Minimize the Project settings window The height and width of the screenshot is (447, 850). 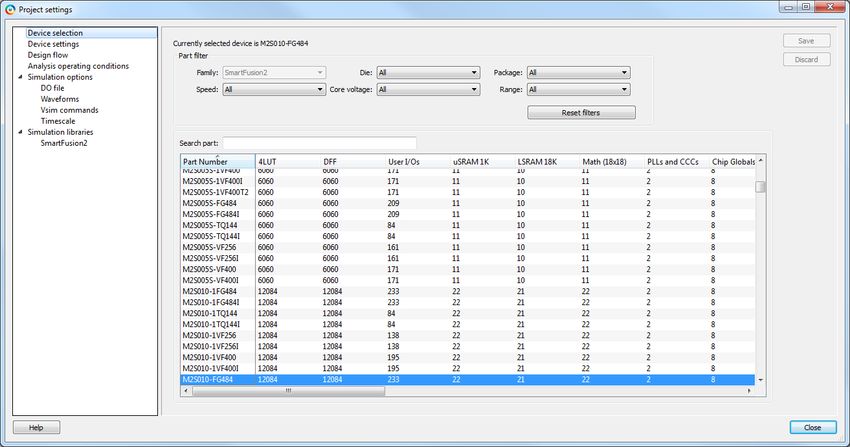pos(788,7)
